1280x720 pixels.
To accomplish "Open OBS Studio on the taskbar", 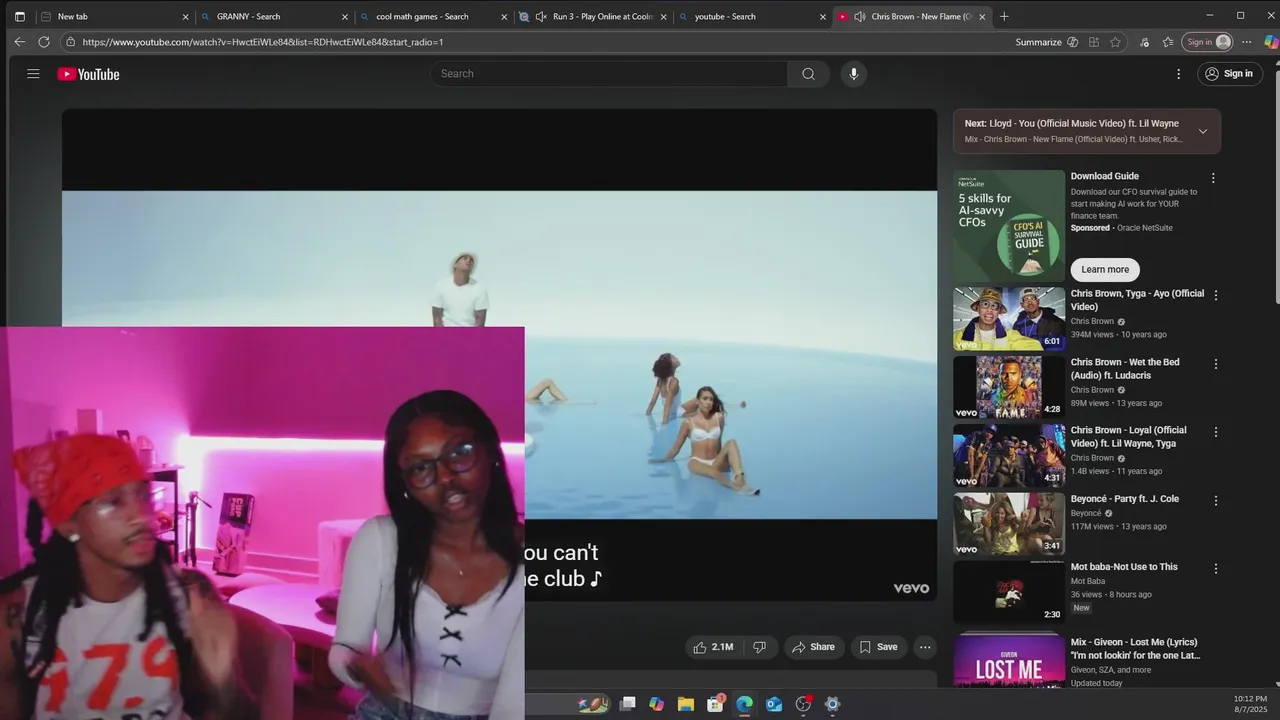I will (x=803, y=704).
